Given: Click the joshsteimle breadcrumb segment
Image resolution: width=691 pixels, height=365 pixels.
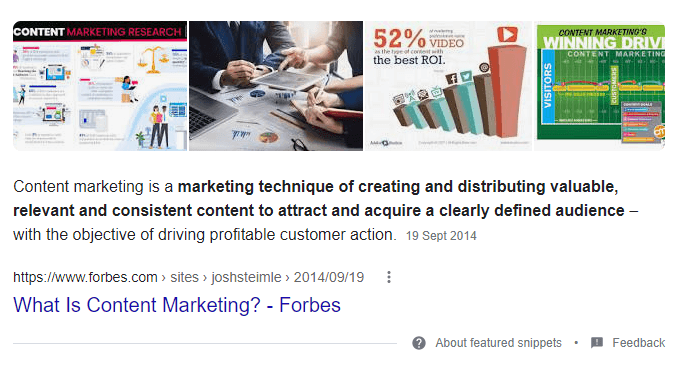Looking at the screenshot, I should click(246, 277).
